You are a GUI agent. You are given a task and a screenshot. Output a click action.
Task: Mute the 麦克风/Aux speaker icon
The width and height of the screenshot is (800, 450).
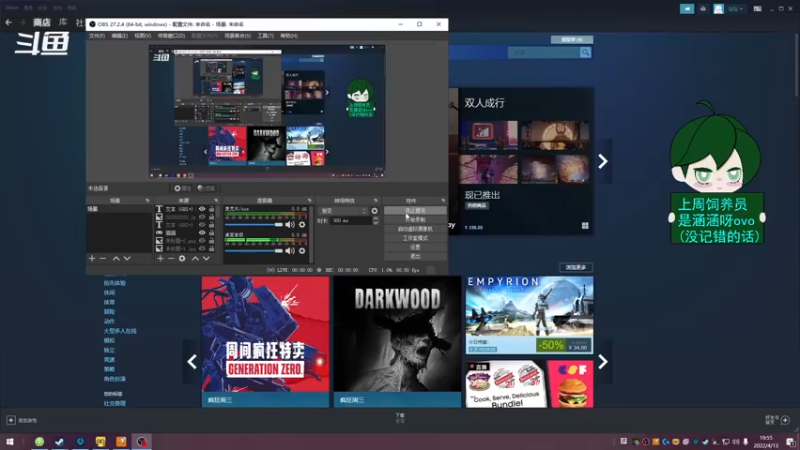point(290,224)
